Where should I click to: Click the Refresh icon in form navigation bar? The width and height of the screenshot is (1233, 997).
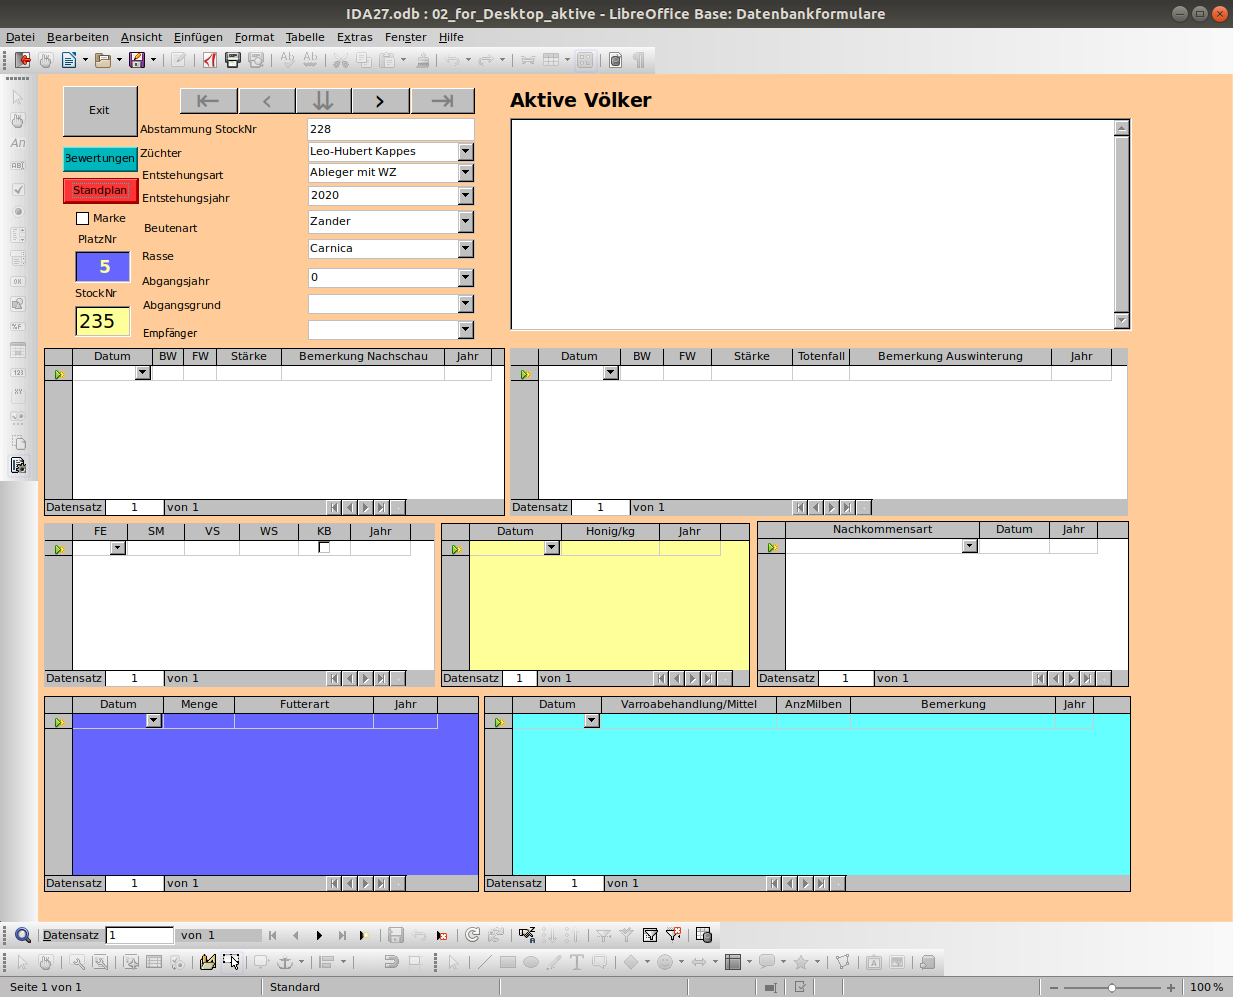coord(473,935)
